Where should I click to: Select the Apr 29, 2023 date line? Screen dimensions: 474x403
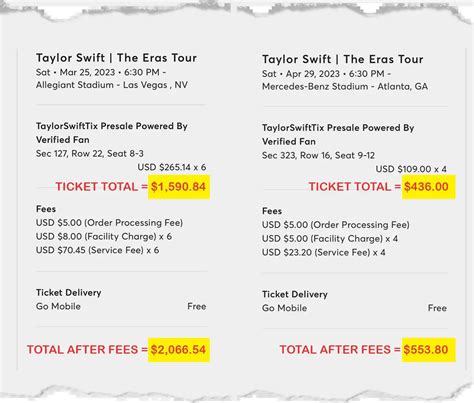(326, 74)
